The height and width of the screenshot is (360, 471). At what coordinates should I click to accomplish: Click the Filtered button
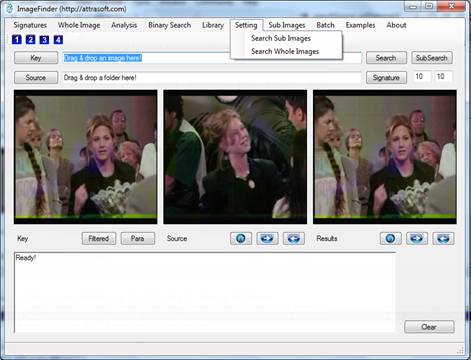pos(99,238)
